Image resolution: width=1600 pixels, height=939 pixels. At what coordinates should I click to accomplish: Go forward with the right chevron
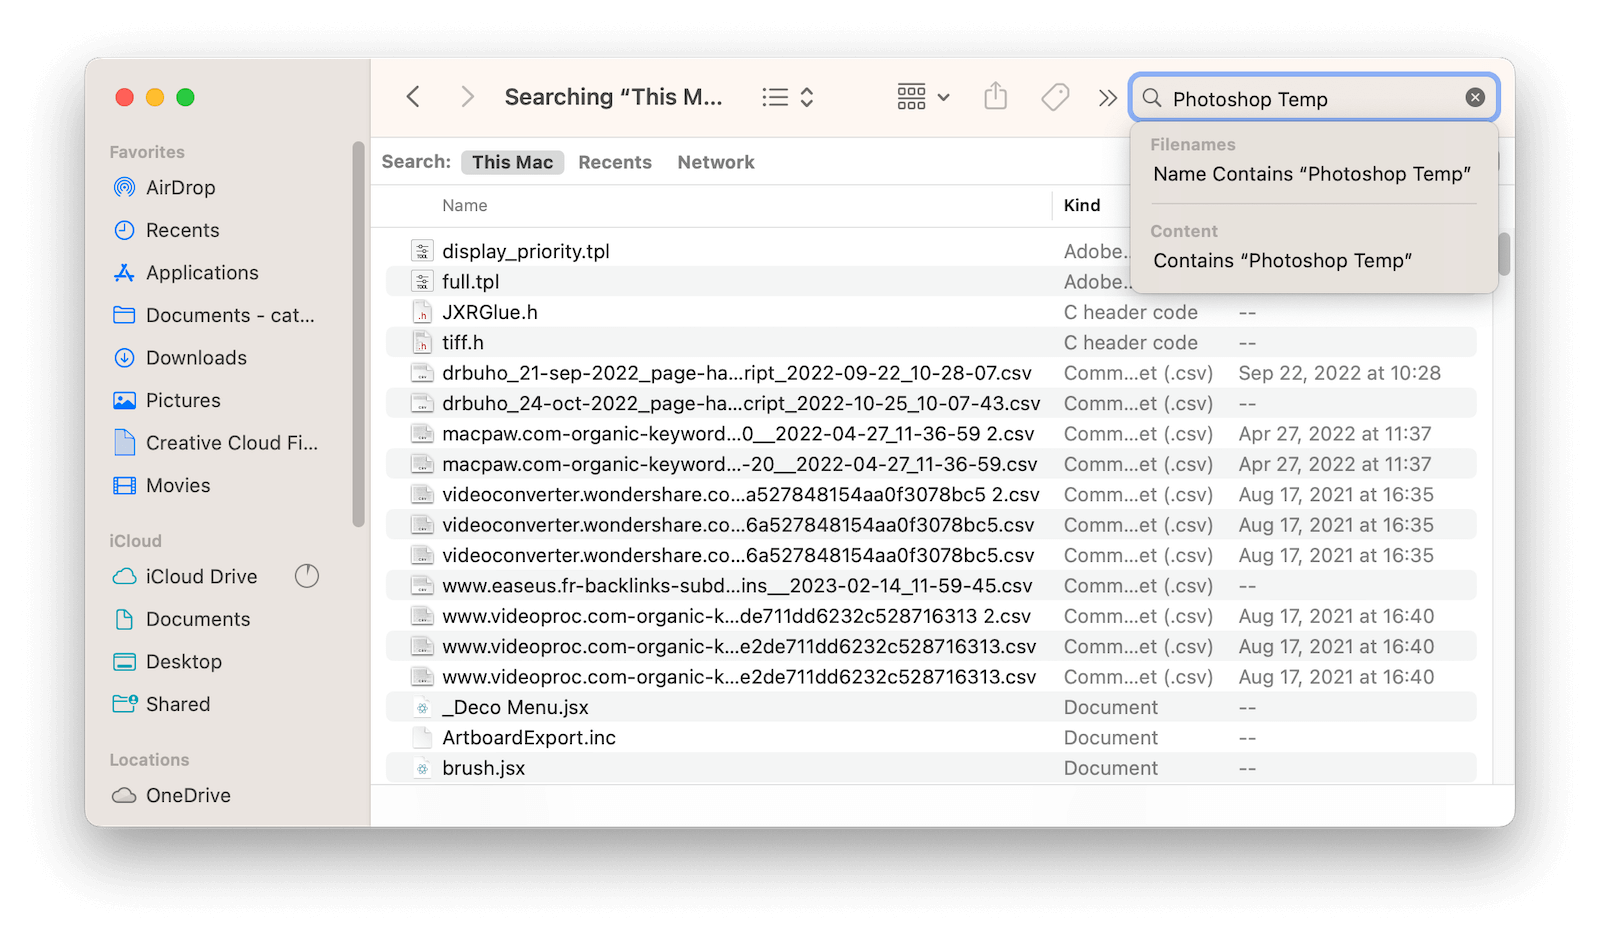[467, 97]
